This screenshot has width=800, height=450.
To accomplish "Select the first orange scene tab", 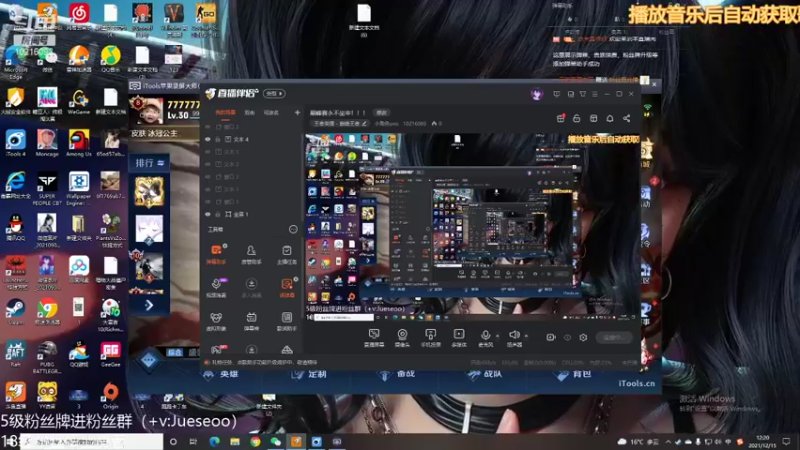I will (225, 112).
